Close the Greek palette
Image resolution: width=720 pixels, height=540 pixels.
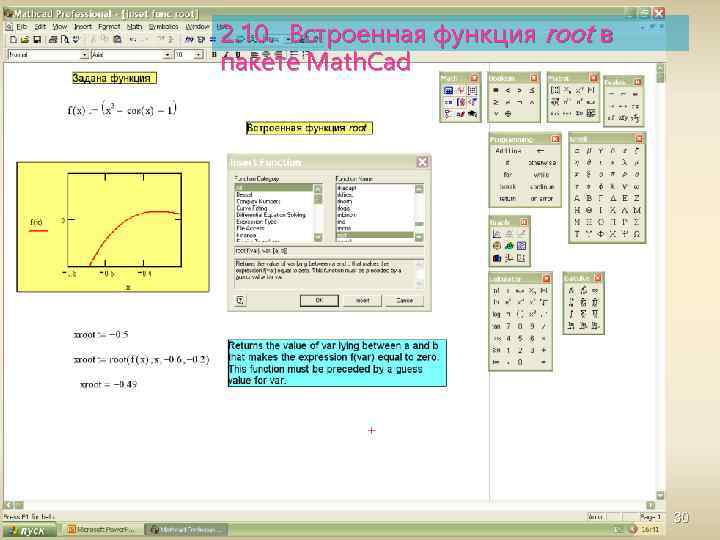pyautogui.click(x=639, y=138)
